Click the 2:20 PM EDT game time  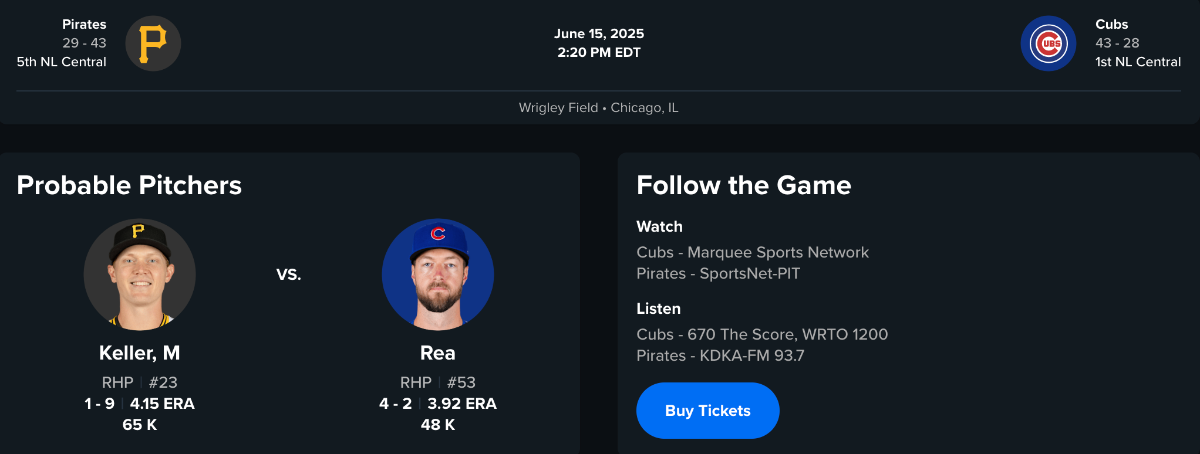pyautogui.click(x=599, y=53)
